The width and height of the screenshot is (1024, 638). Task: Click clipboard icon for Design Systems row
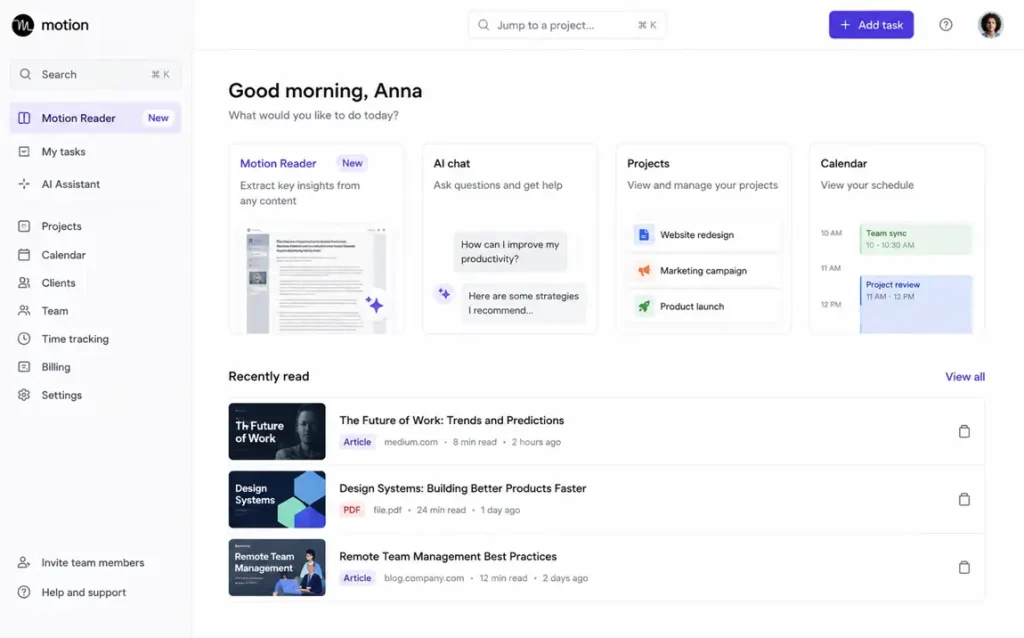pos(964,500)
